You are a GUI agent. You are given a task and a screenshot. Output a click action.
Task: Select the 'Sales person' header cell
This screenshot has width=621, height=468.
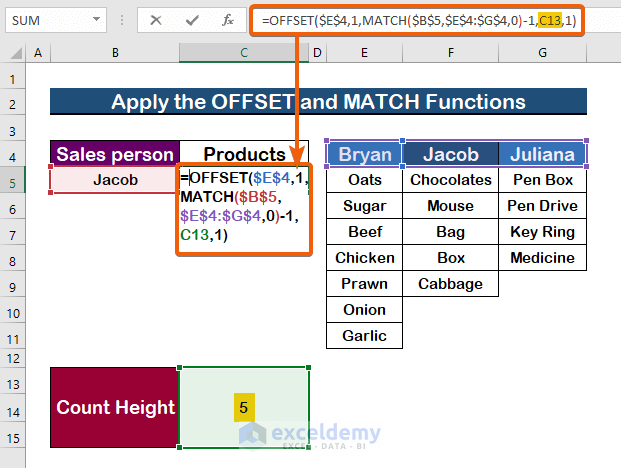pyautogui.click(x=115, y=154)
